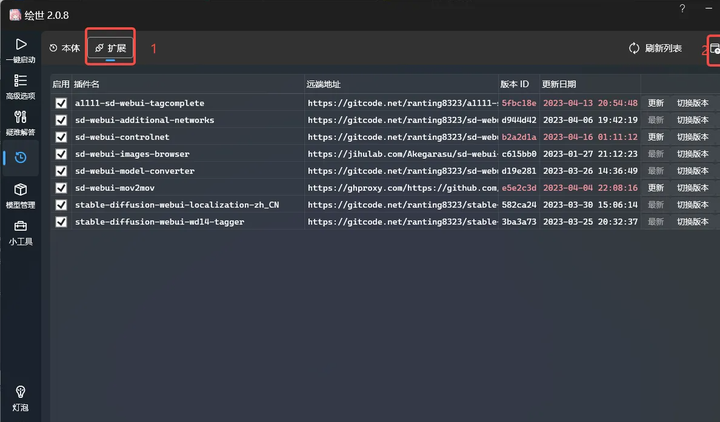Click the 远端地址 column header
The image size is (720, 422).
[x=323, y=84]
